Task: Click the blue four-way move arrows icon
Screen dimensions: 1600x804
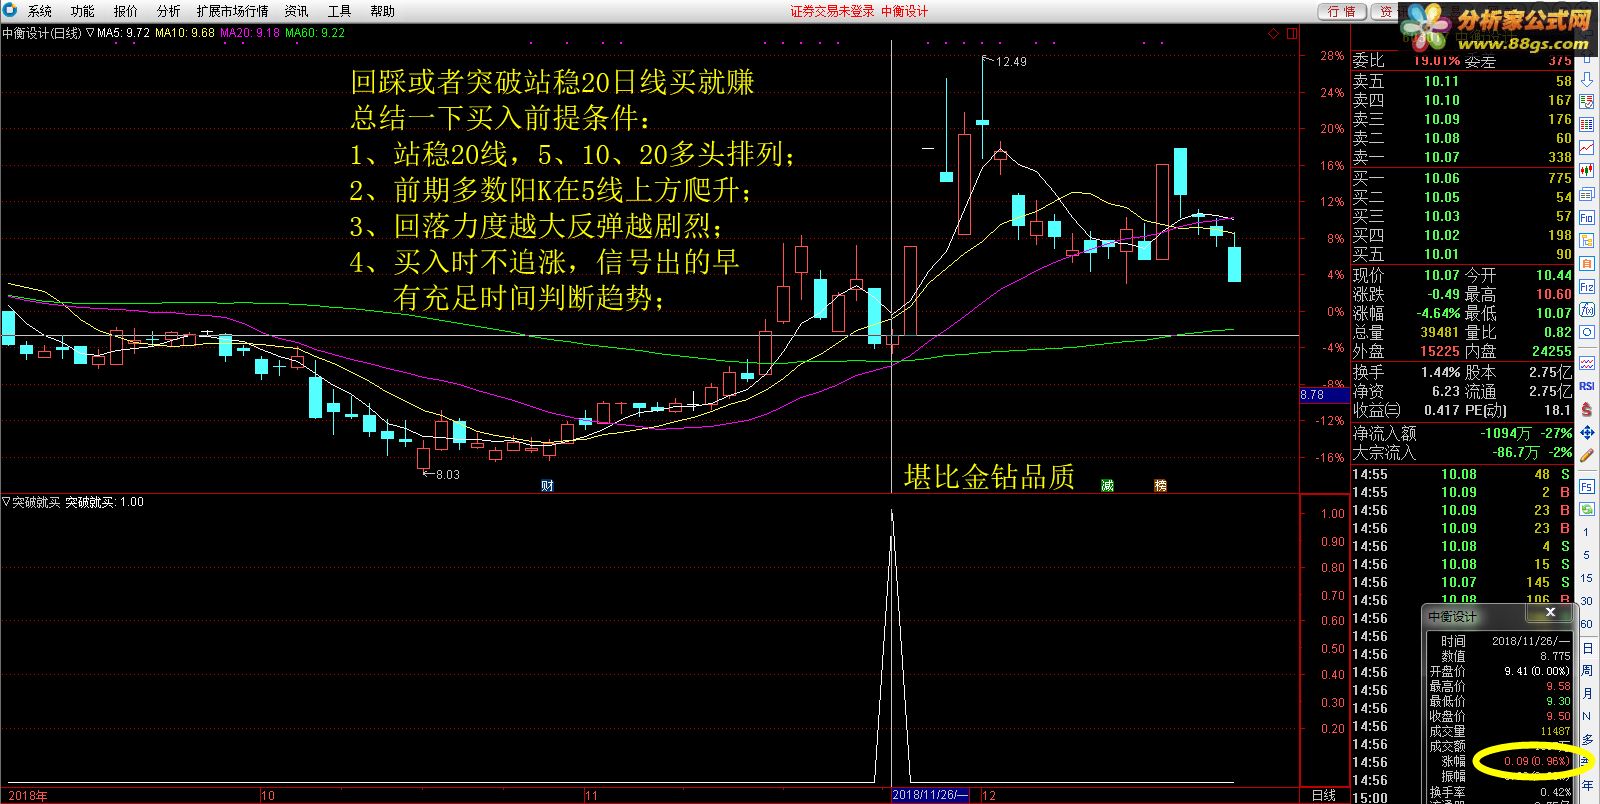Action: (x=1587, y=432)
